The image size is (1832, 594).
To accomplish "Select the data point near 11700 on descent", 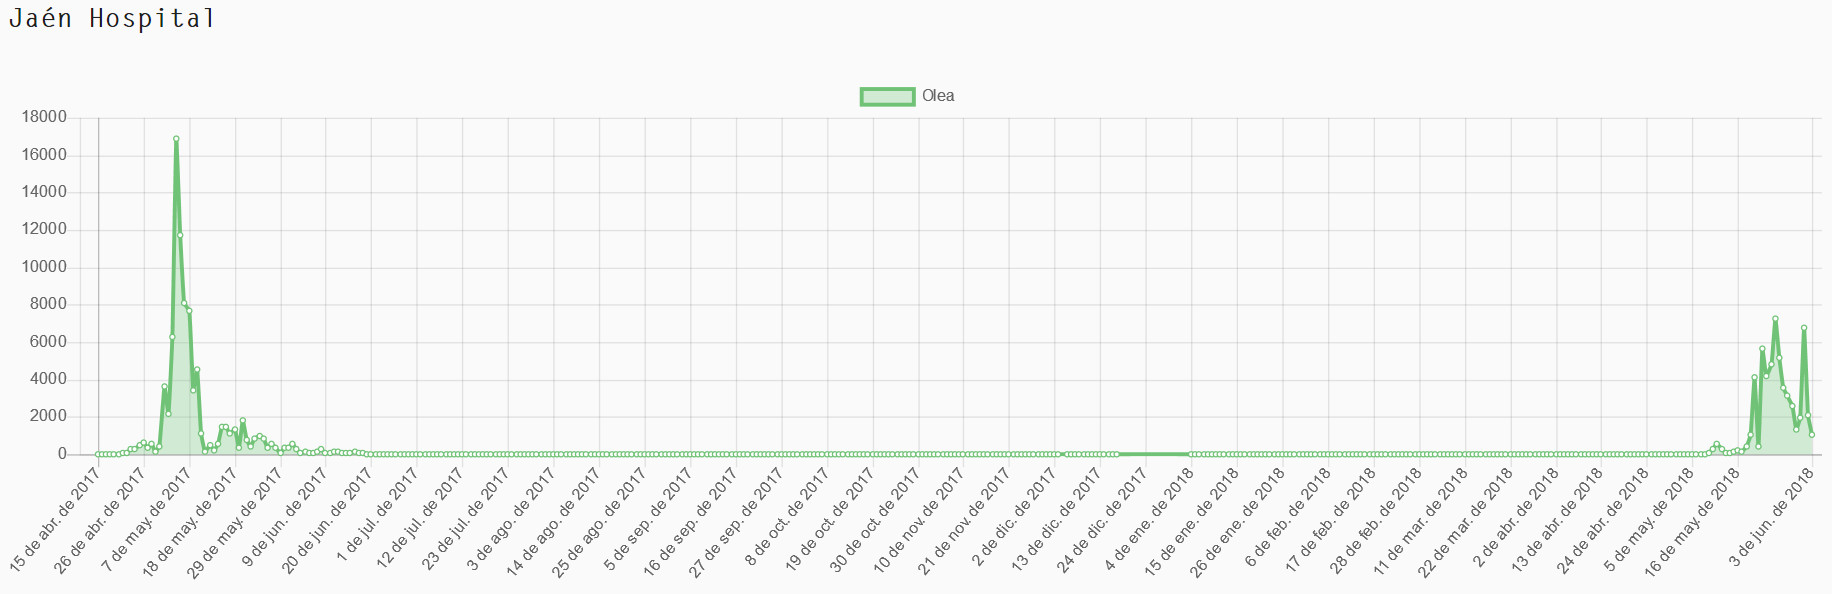I will (180, 236).
